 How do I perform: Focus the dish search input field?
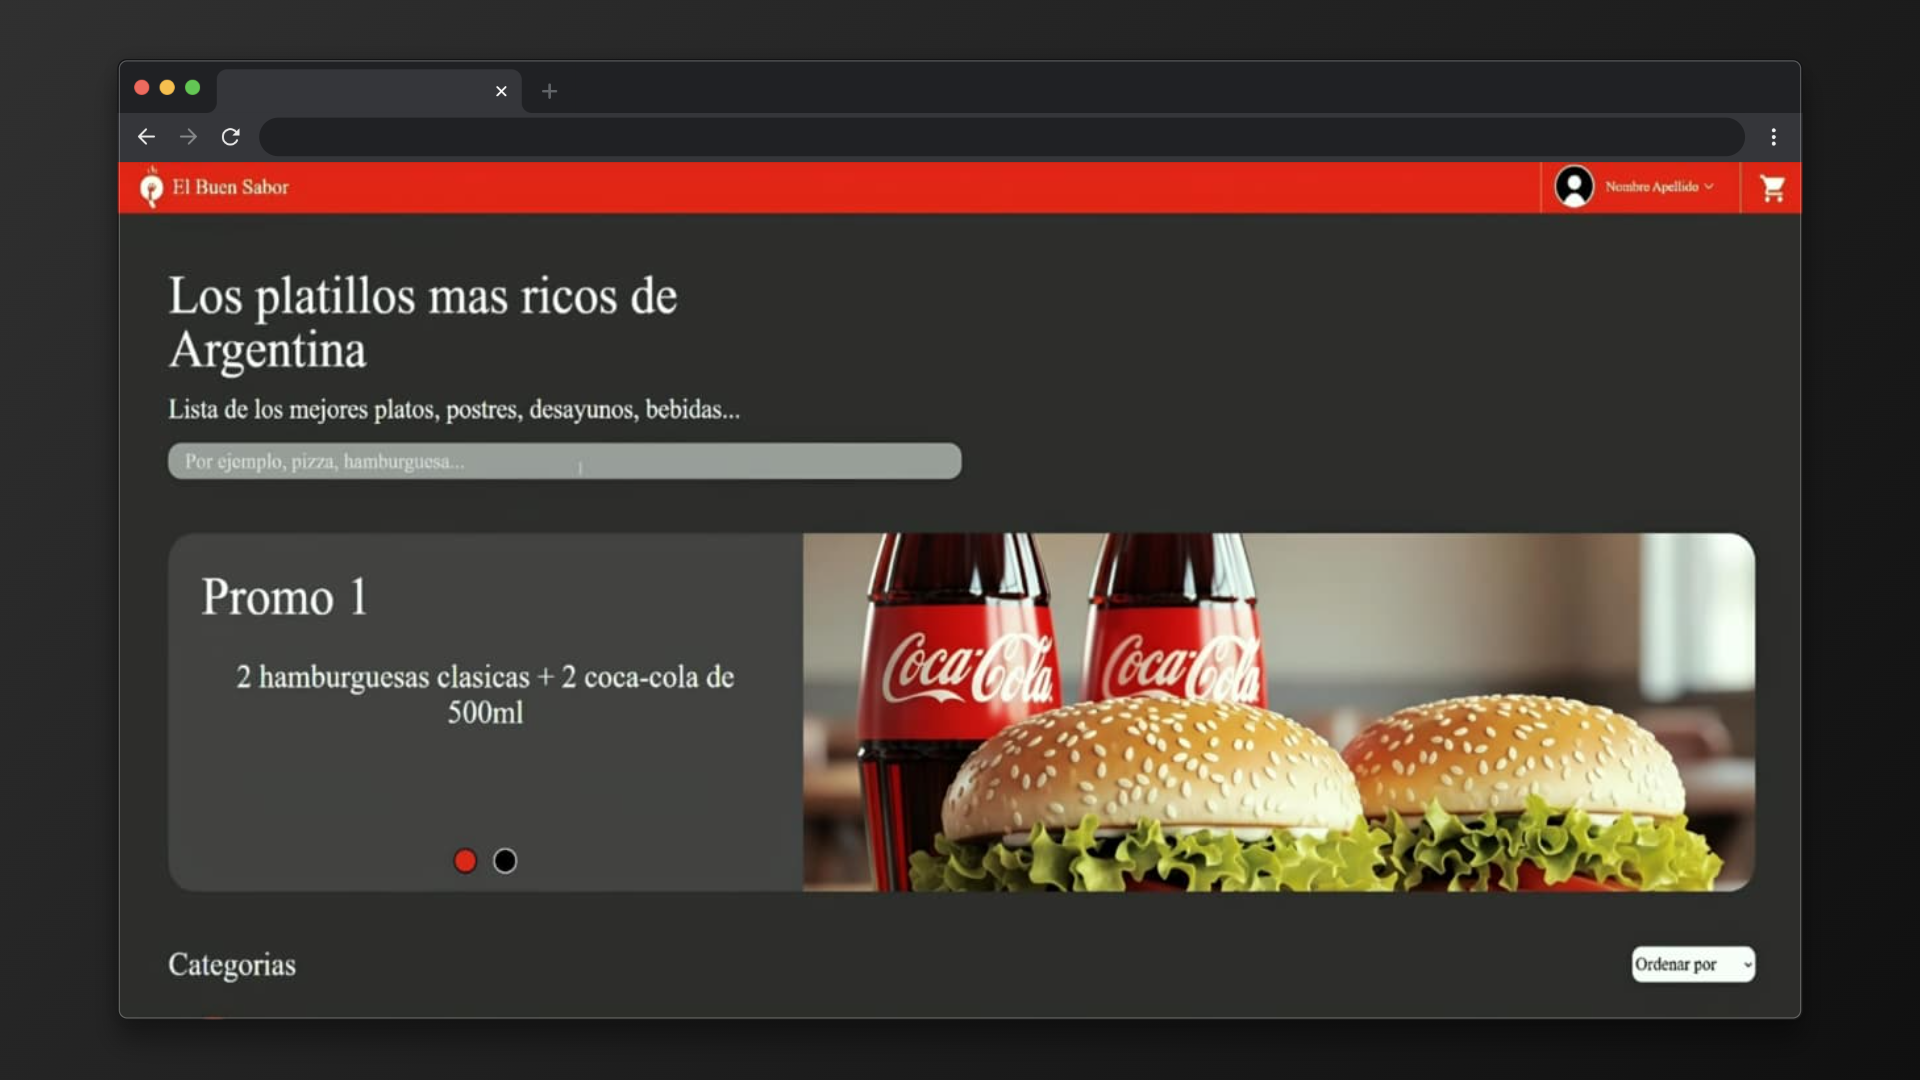click(x=564, y=461)
